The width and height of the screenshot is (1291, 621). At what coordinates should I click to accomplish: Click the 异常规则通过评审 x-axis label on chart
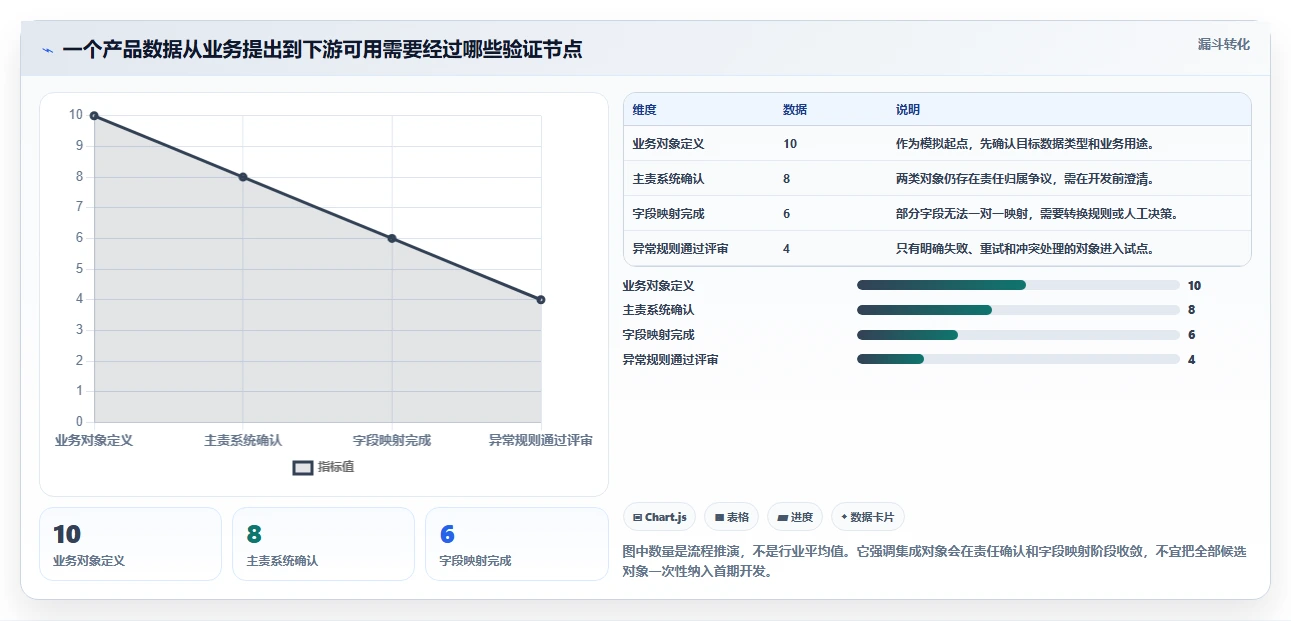540,440
